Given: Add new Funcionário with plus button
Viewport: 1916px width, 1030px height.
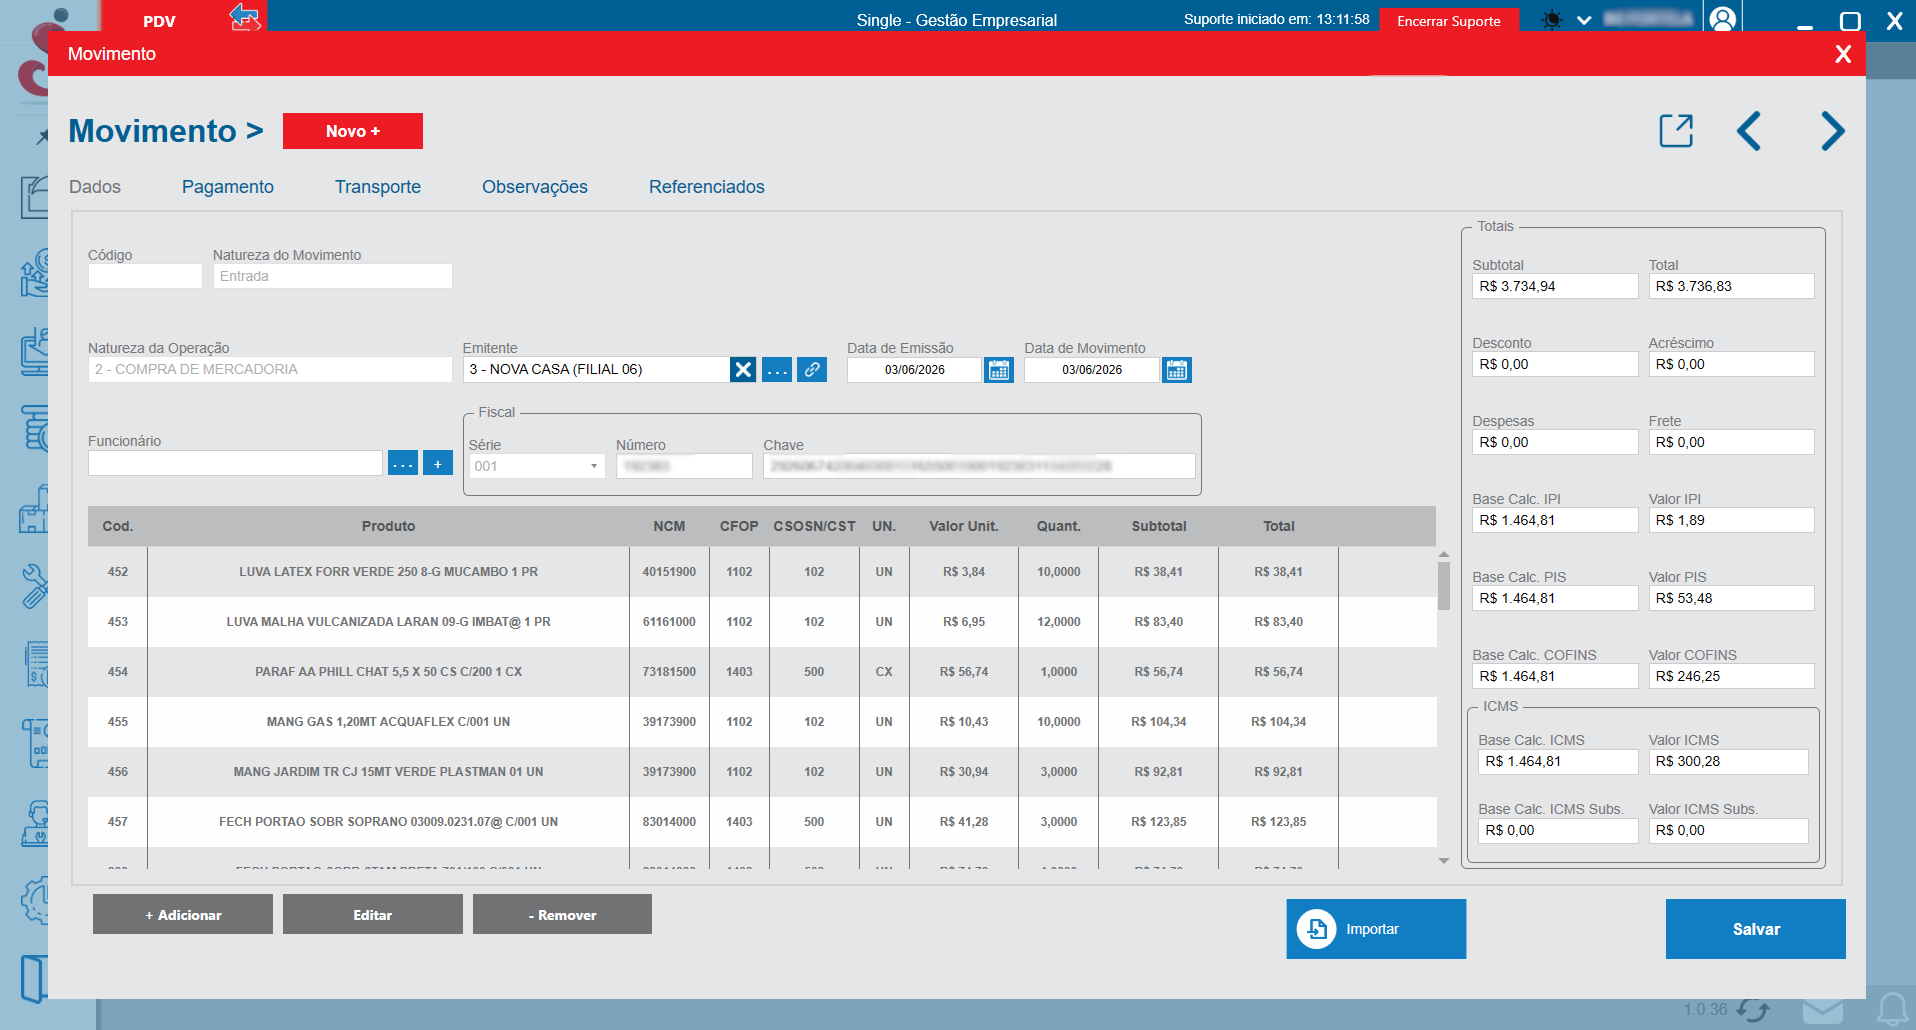Looking at the screenshot, I should point(438,463).
